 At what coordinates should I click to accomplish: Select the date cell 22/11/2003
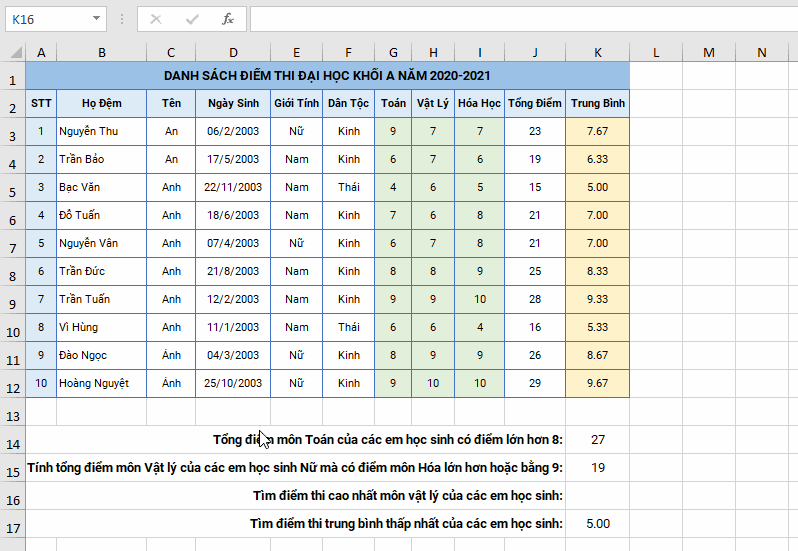click(233, 187)
